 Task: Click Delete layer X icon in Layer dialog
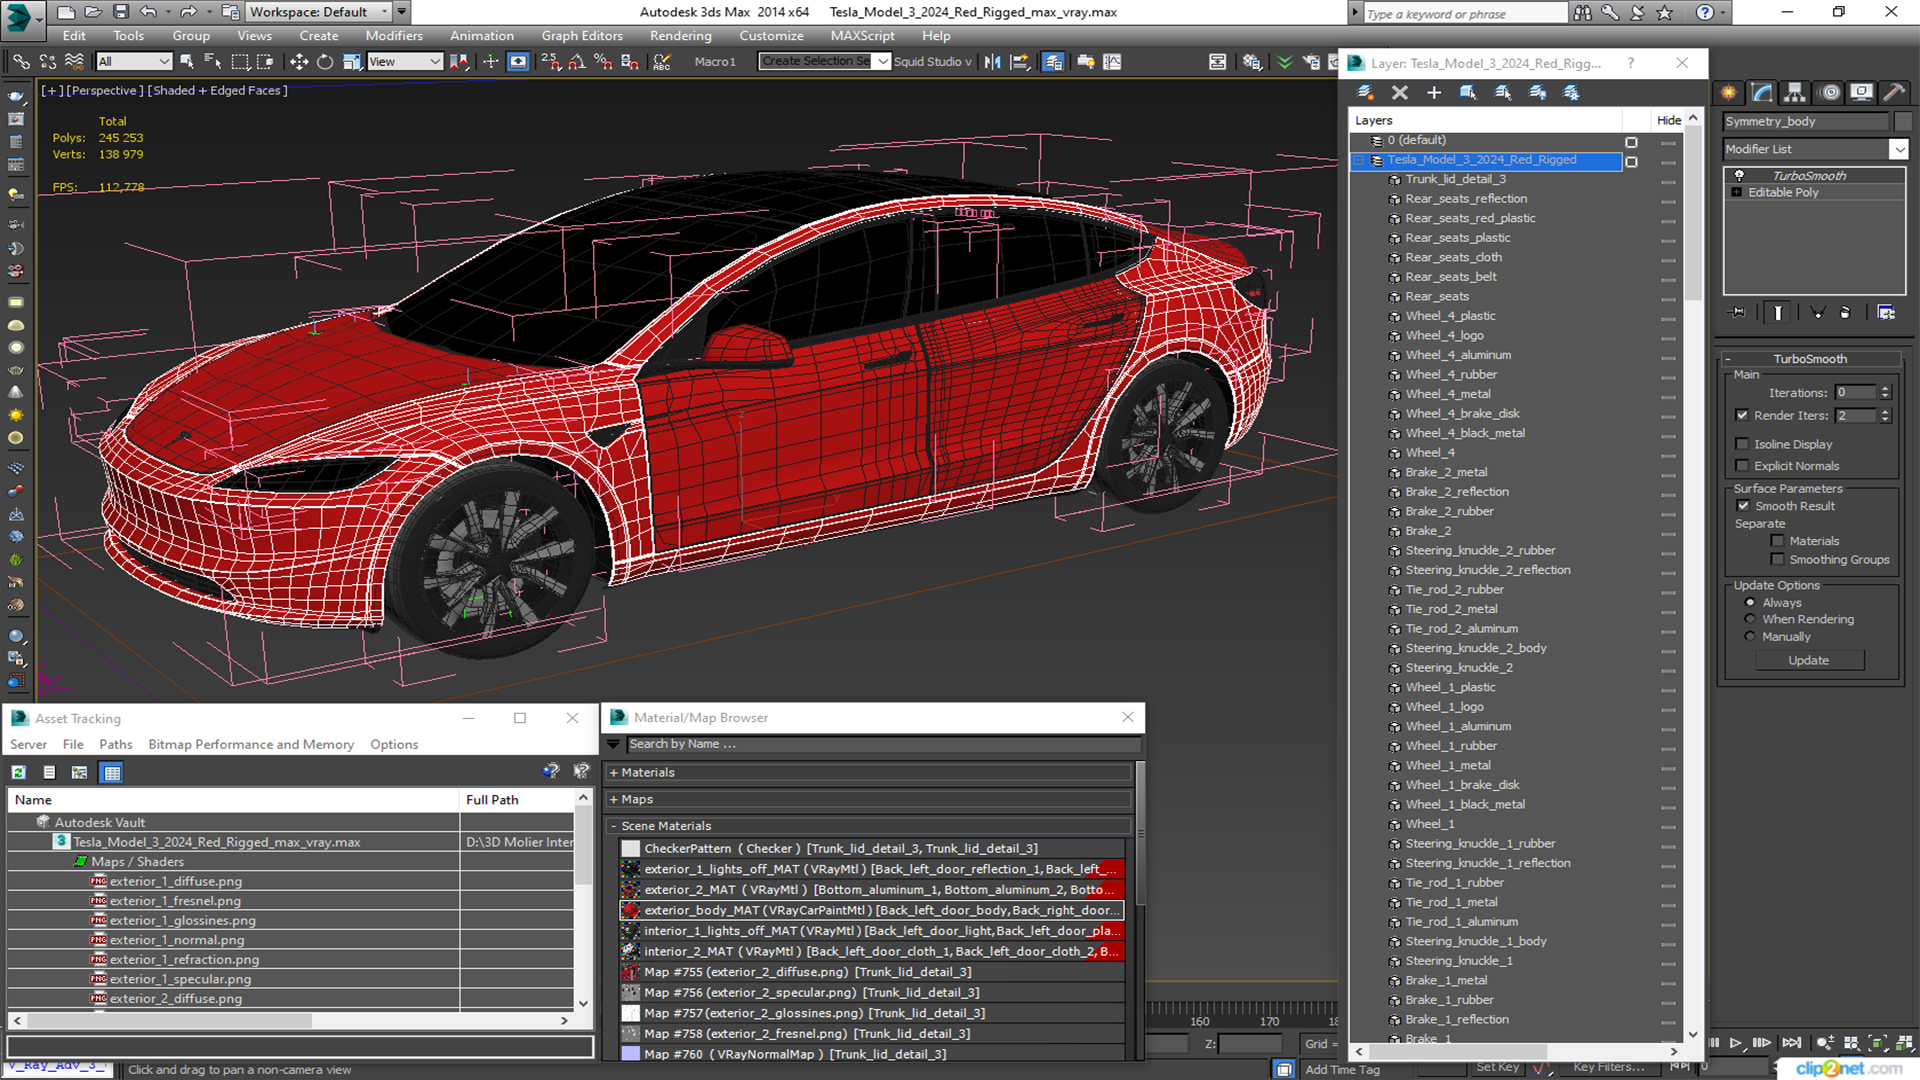(x=1400, y=92)
